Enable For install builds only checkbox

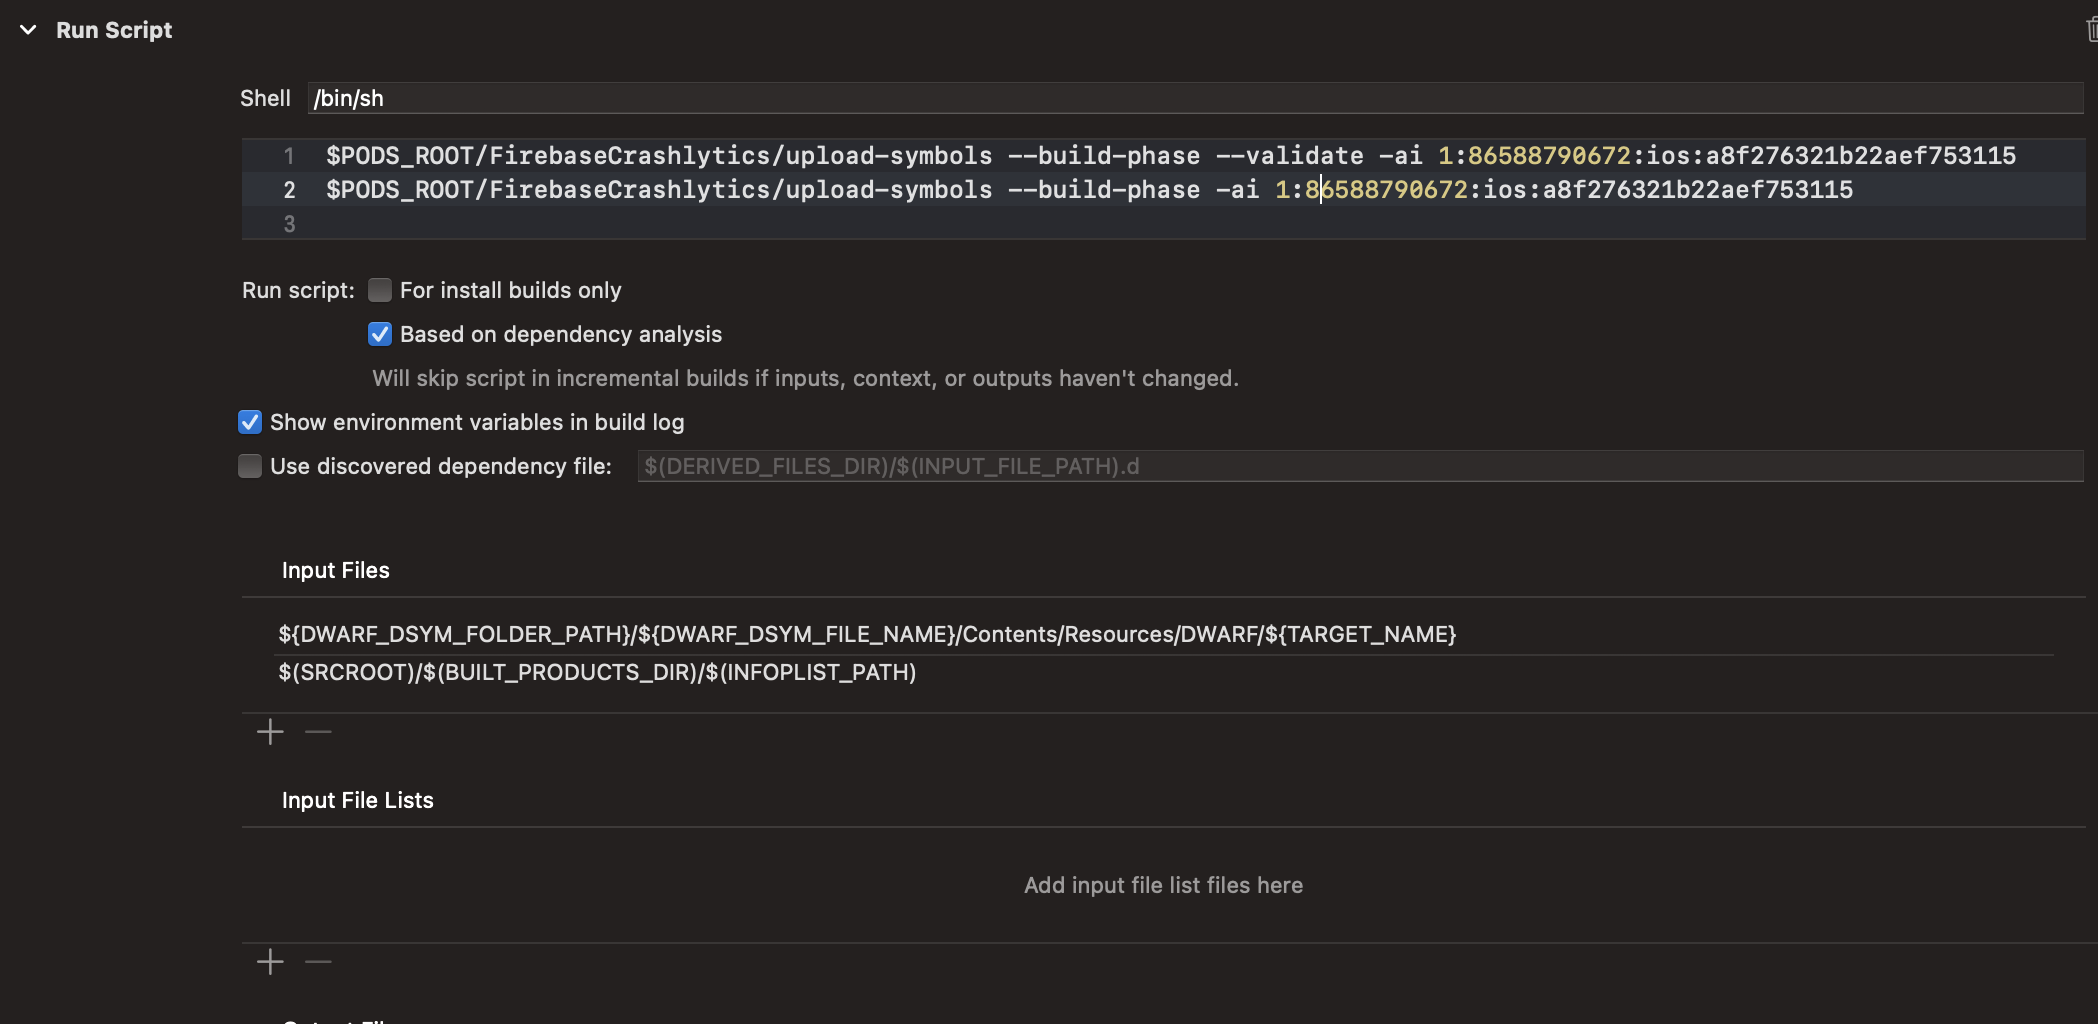380,290
